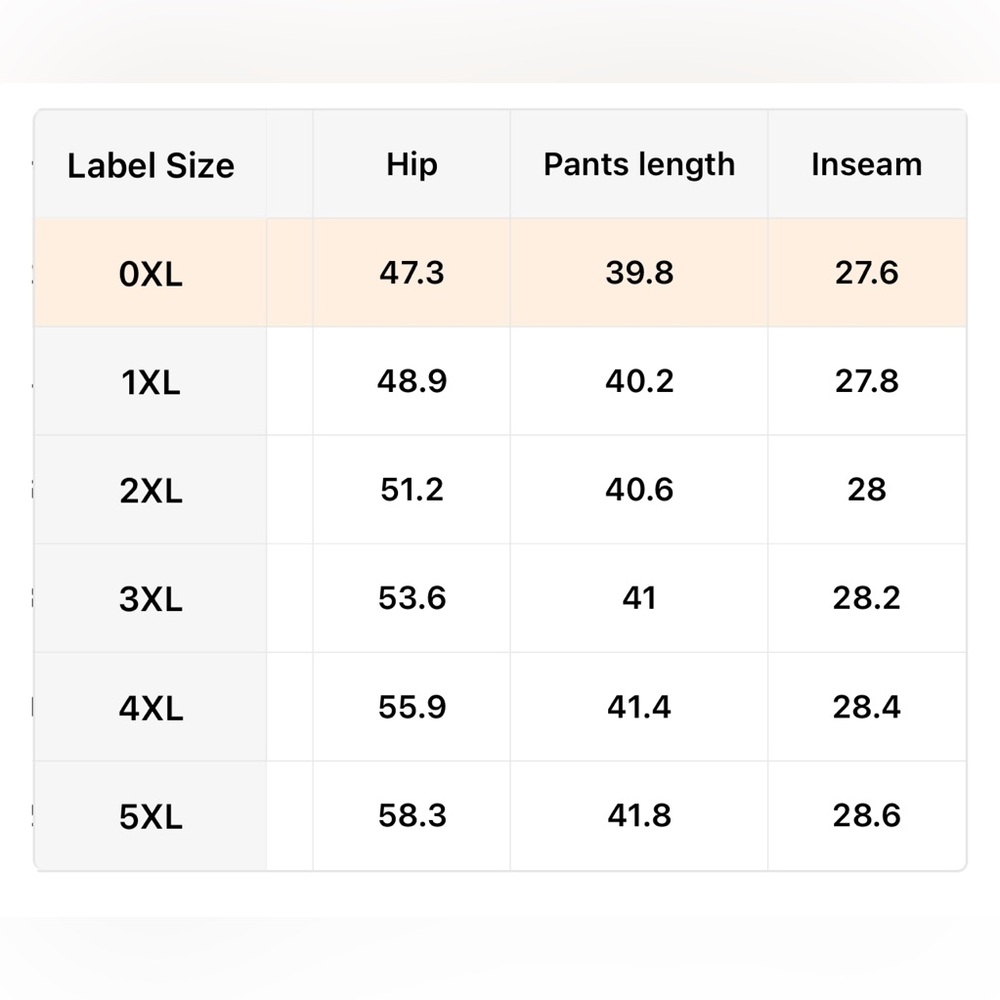The image size is (1000, 1000).
Task: Click the 53.6 hip value for 3XL
Action: pos(412,598)
